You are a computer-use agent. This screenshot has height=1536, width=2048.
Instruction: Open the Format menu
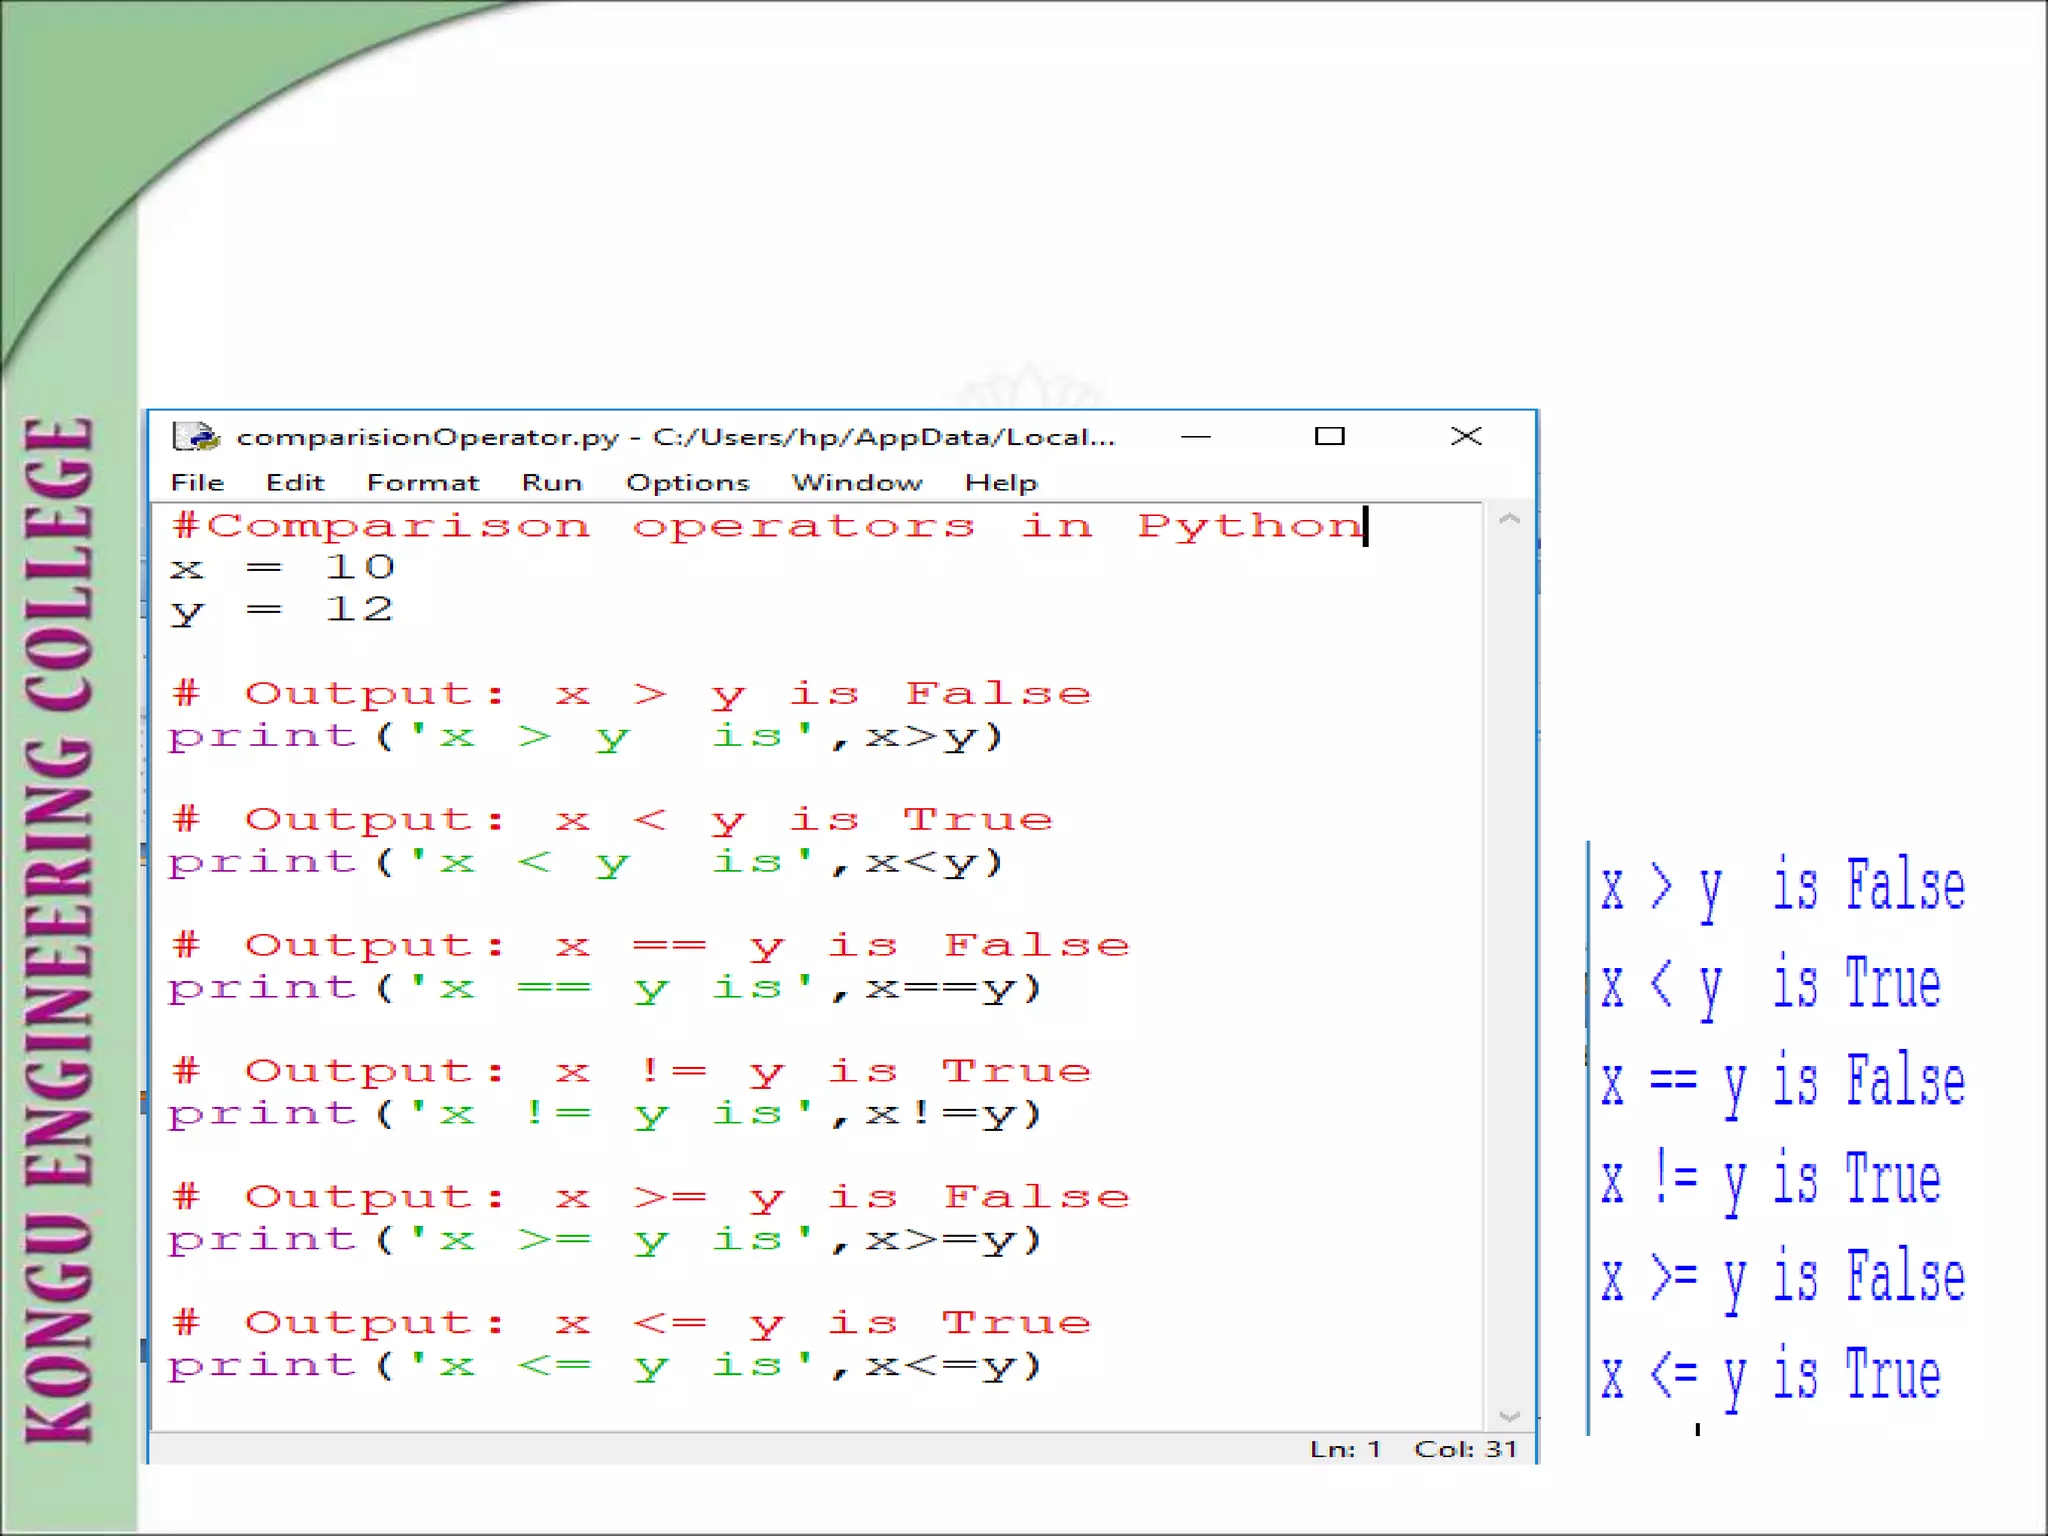tap(423, 483)
